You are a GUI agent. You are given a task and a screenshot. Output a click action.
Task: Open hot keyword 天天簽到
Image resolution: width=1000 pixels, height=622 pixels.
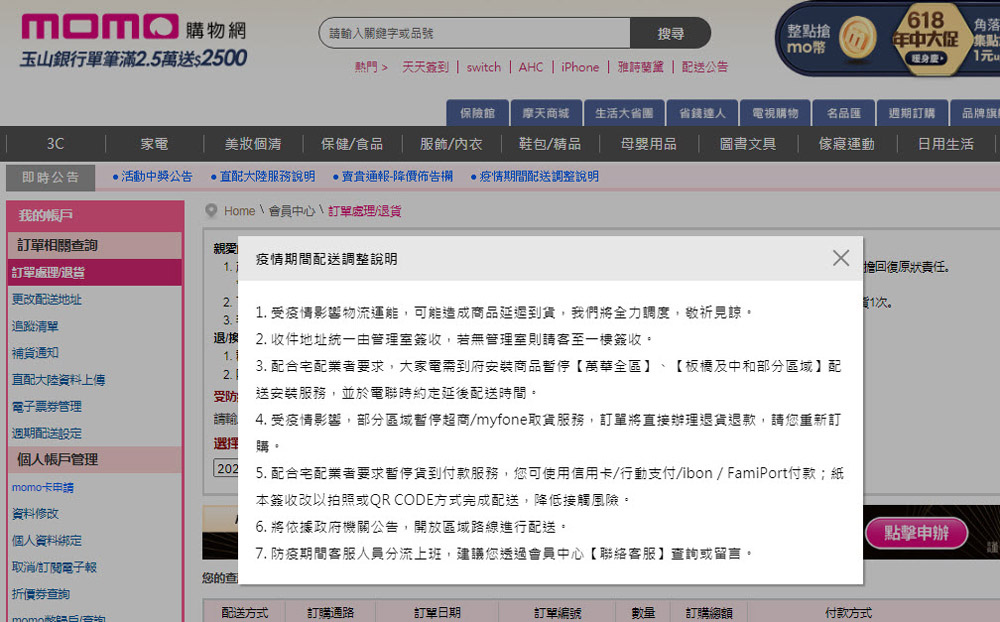[425, 67]
